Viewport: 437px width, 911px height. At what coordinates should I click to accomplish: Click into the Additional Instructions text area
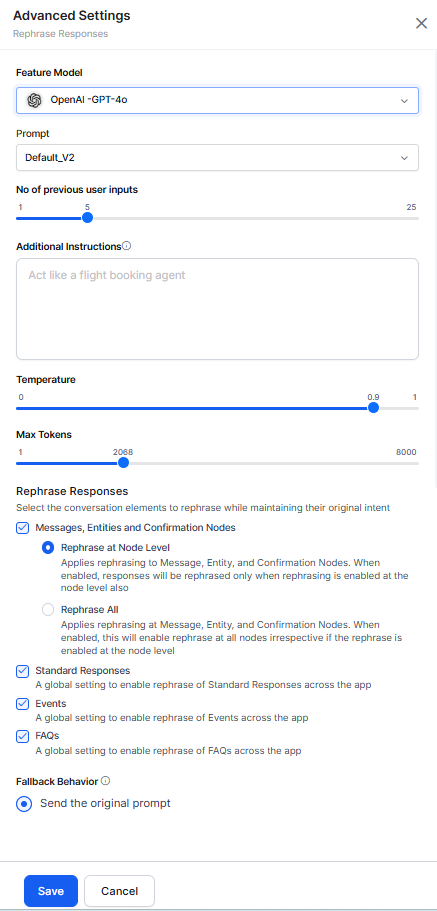point(217,309)
